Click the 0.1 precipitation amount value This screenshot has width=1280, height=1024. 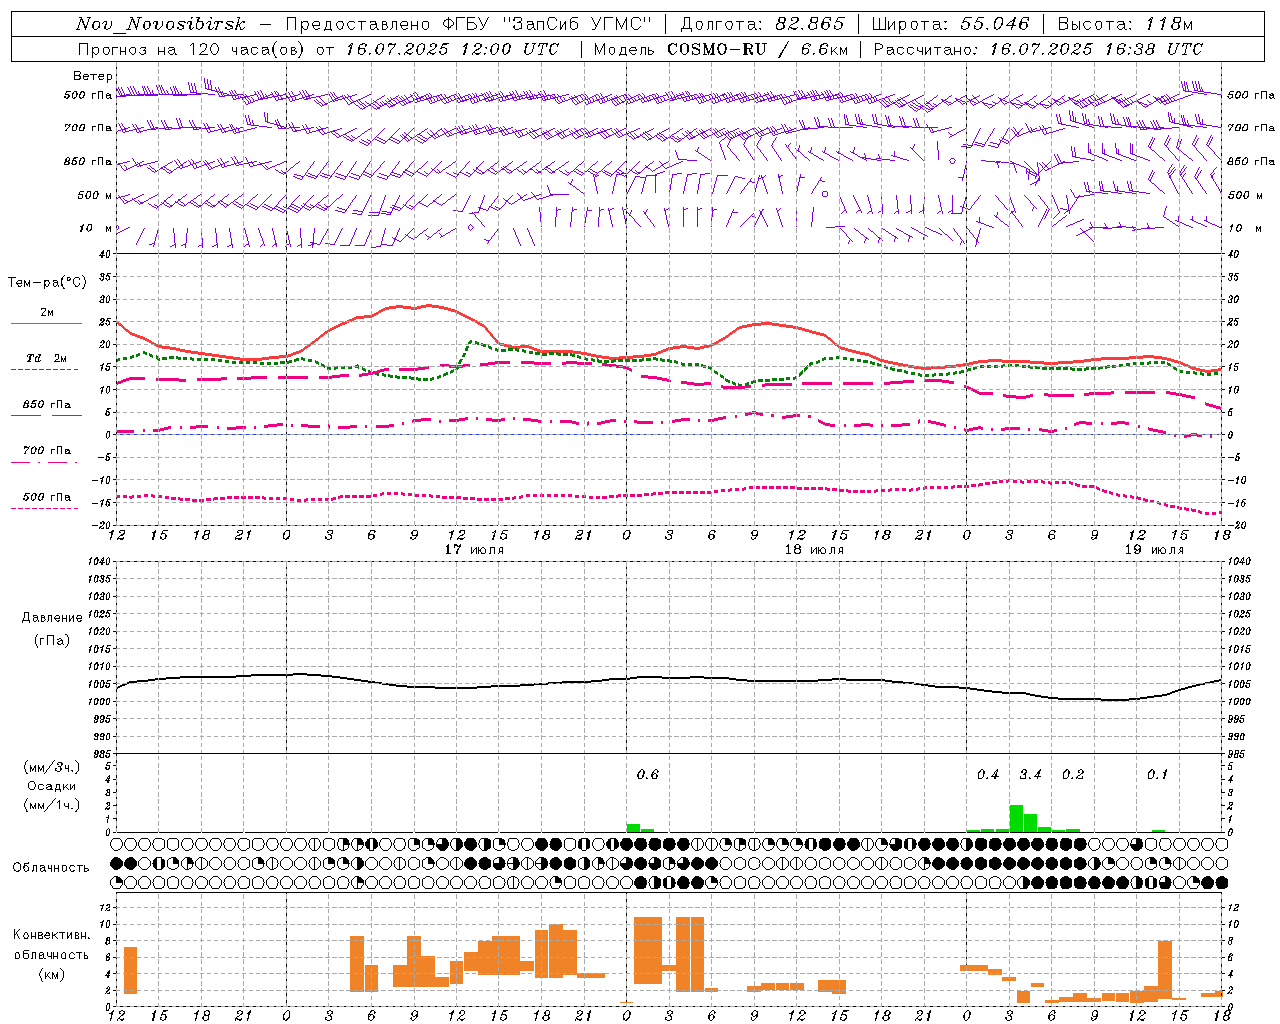coord(1157,775)
